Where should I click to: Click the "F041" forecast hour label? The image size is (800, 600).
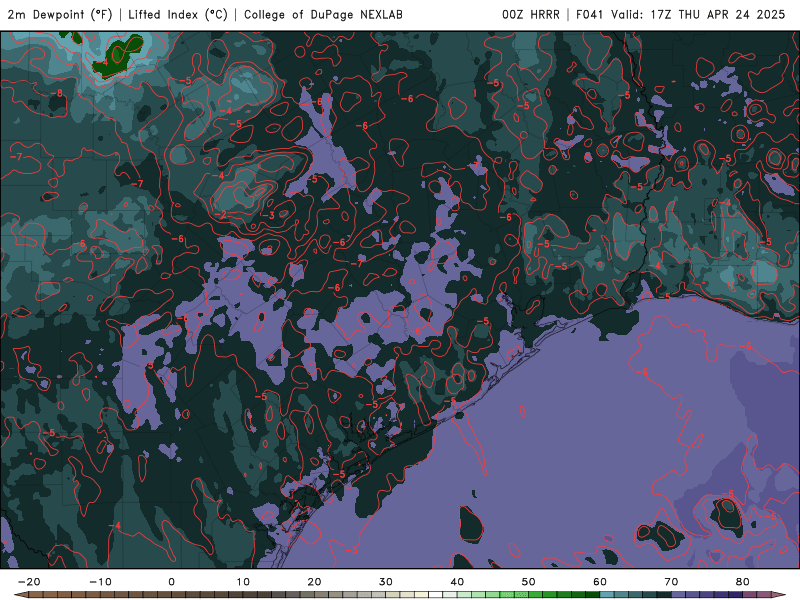[x=590, y=14]
